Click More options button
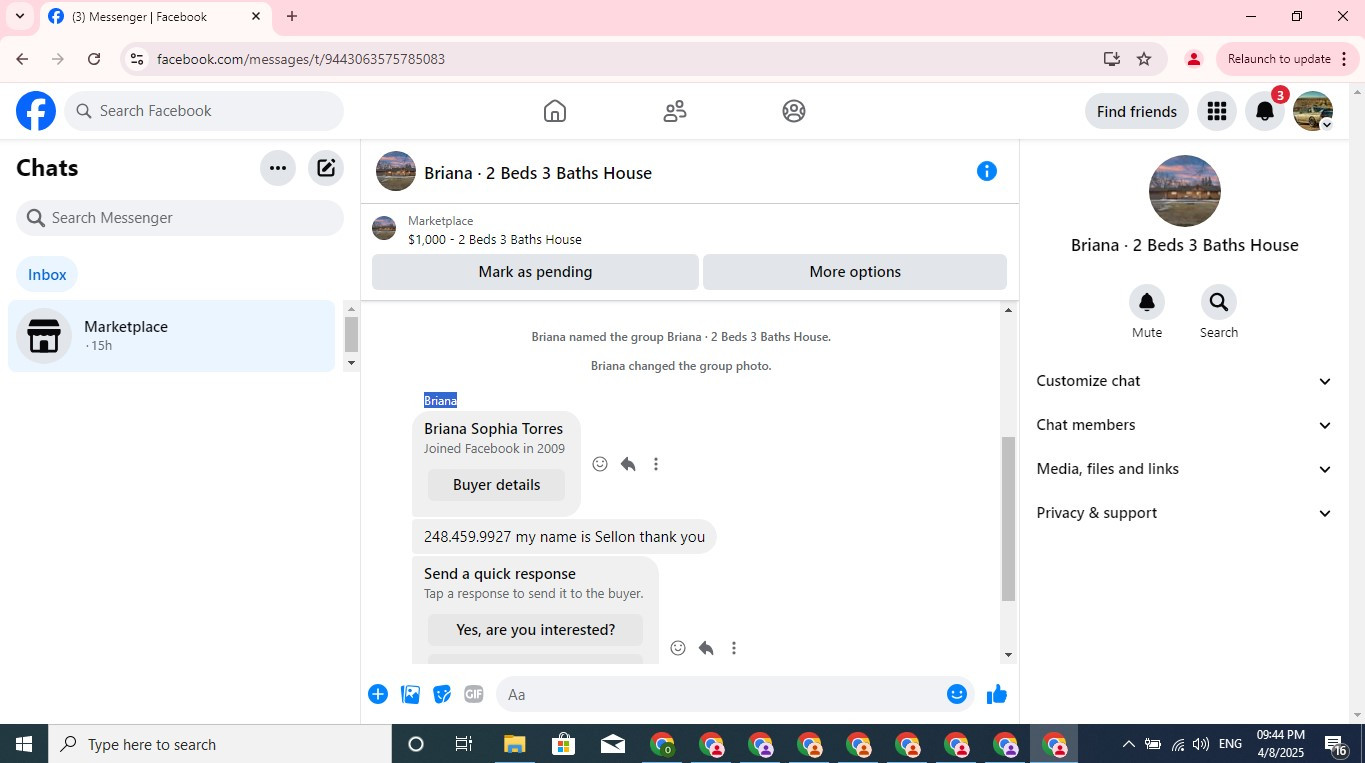Image resolution: width=1365 pixels, height=763 pixels. (x=855, y=272)
